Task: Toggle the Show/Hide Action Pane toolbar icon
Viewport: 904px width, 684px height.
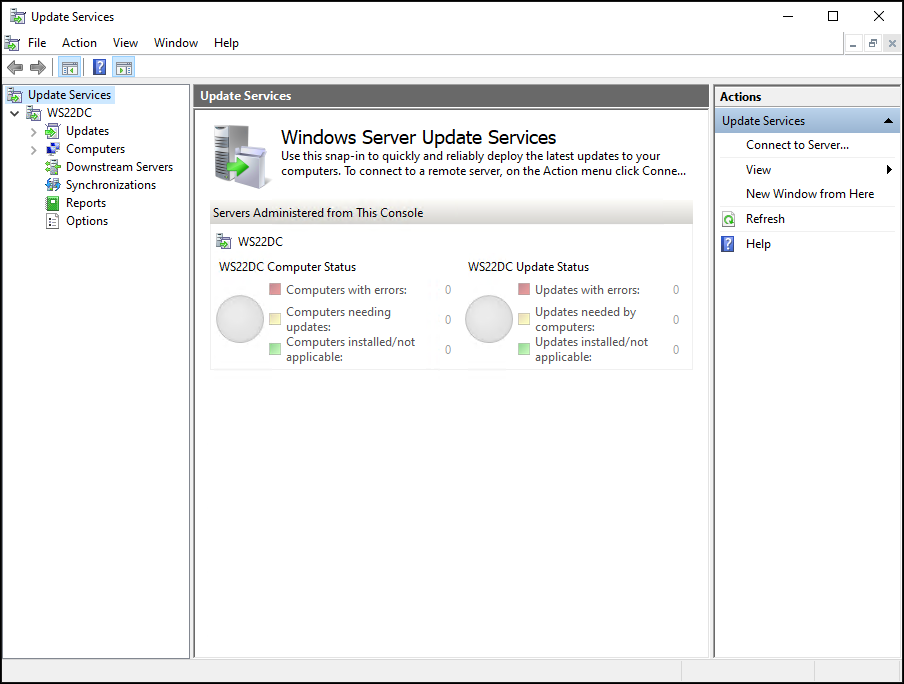Action: click(x=124, y=67)
